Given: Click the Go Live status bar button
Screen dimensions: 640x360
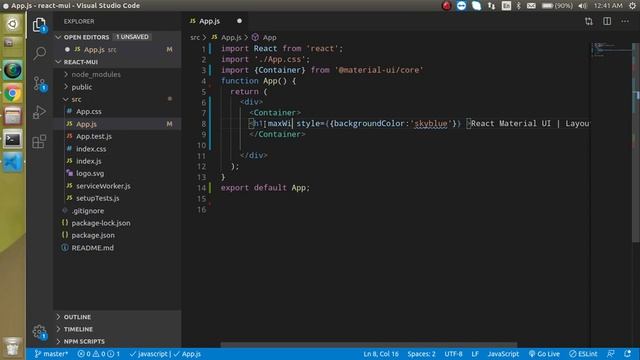Looking at the screenshot, I should pyautogui.click(x=544, y=354).
